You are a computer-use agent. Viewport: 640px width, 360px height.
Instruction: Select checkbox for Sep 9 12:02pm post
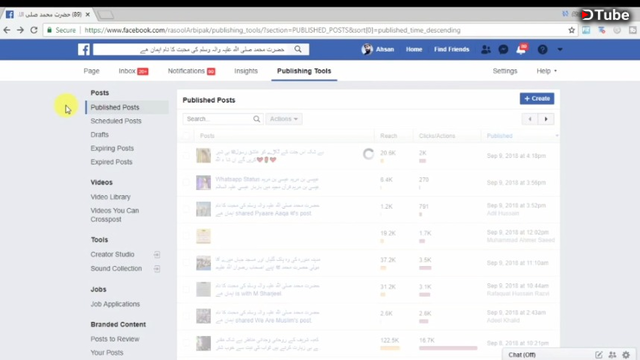coord(186,236)
